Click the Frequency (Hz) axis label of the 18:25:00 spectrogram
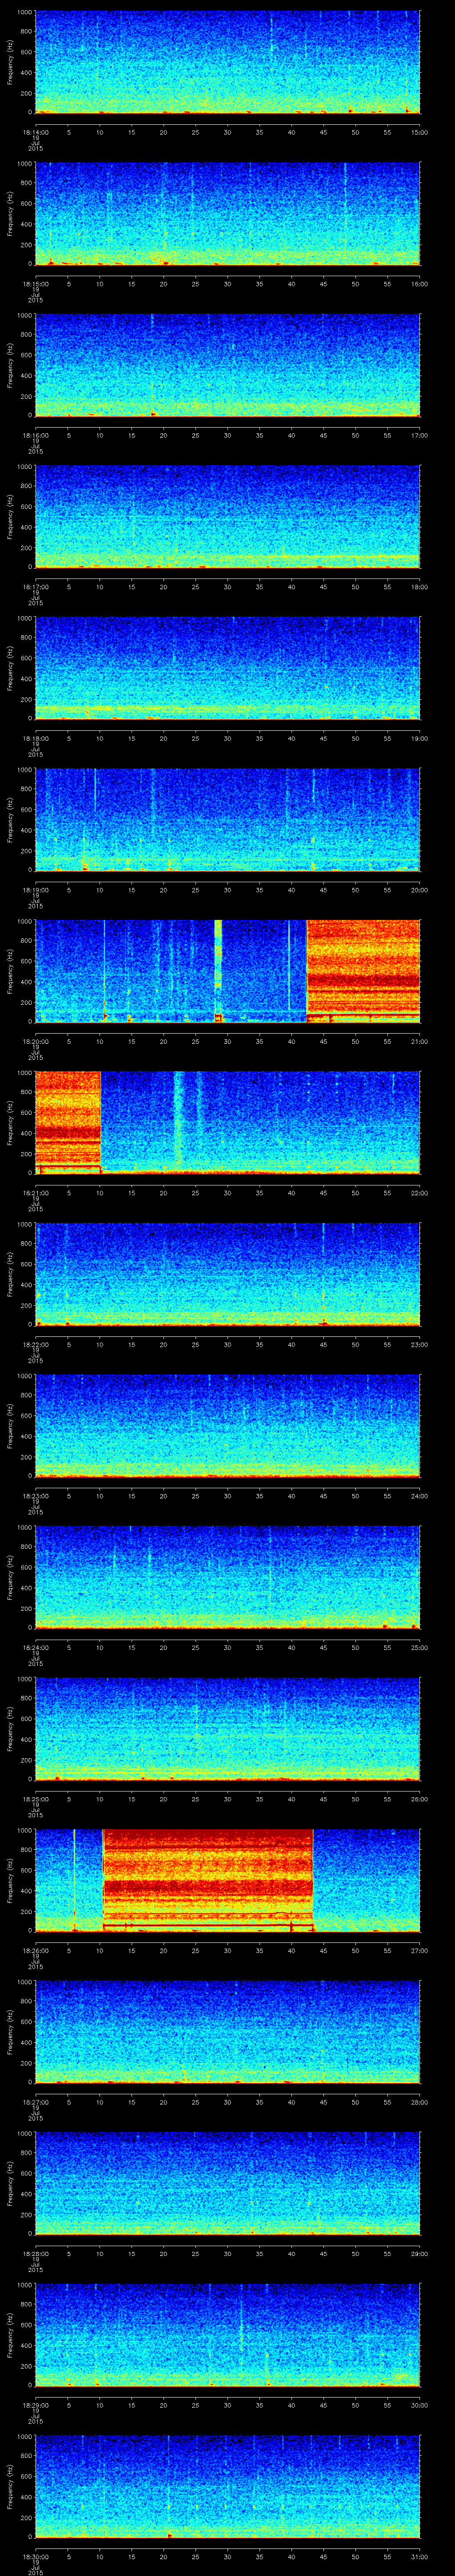Screen dimensions: 455x2576 point(10,1728)
